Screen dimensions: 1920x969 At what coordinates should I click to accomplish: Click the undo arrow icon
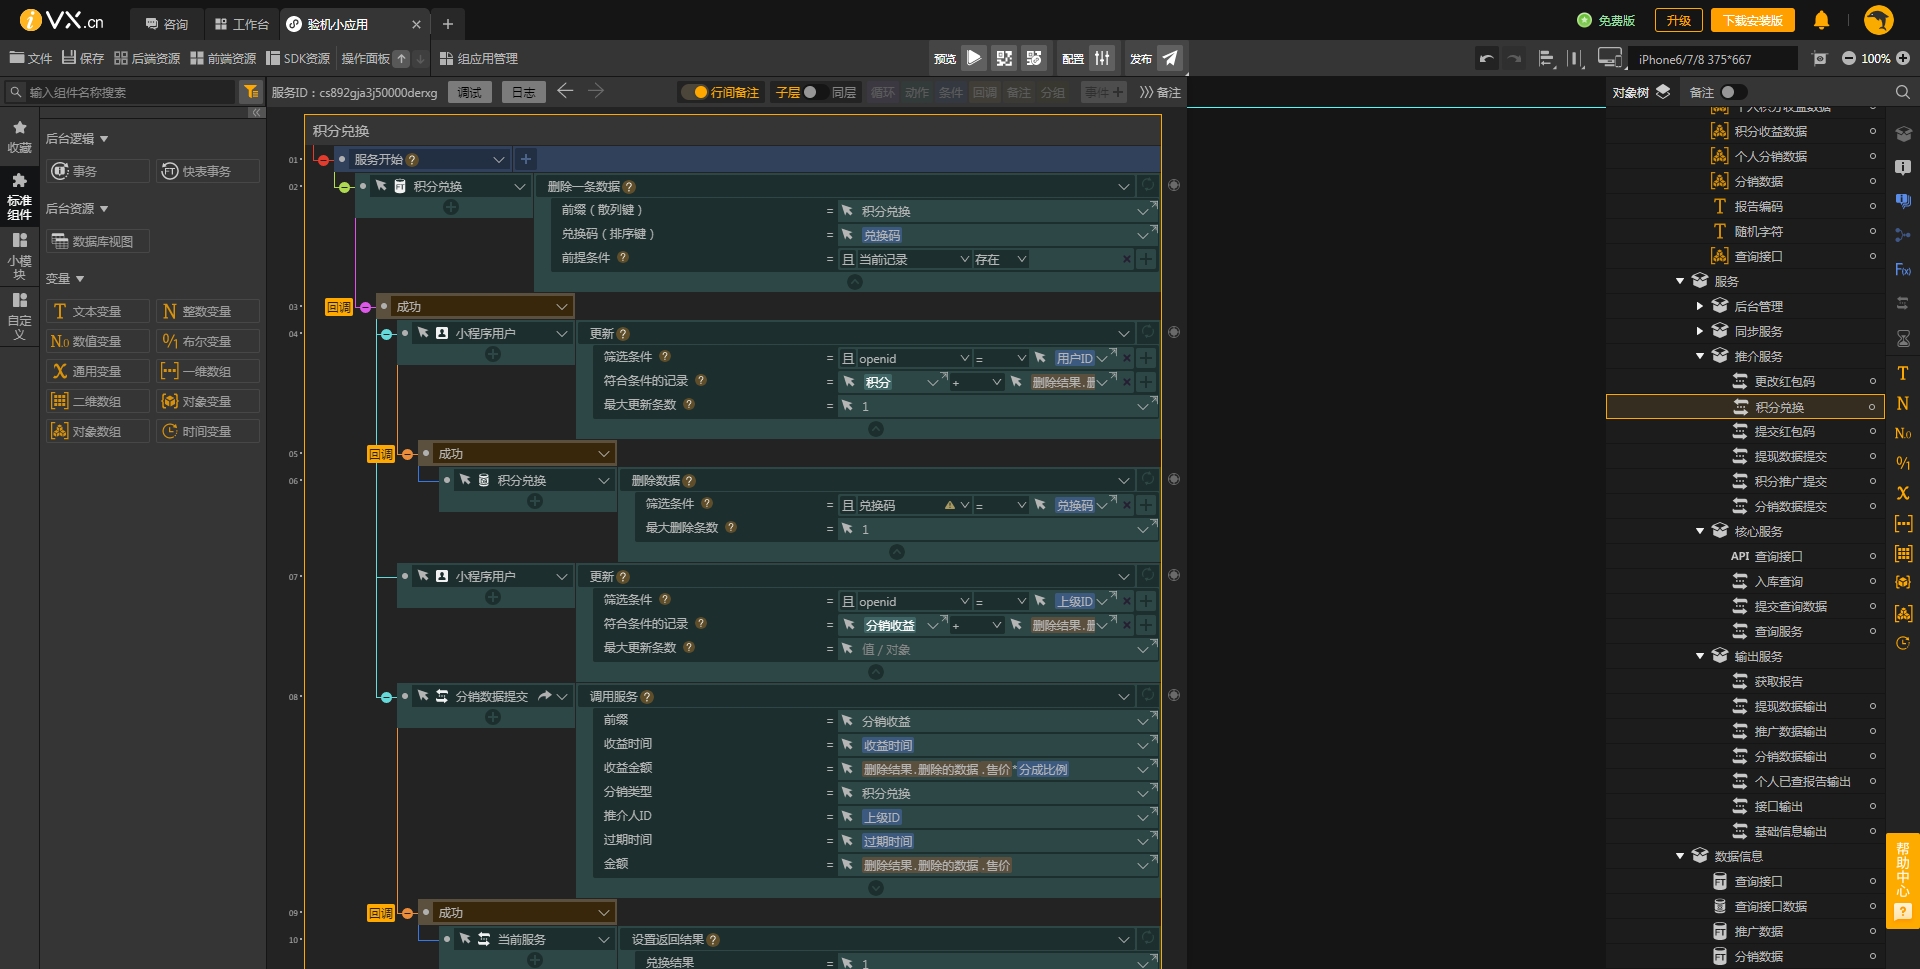coord(1486,59)
